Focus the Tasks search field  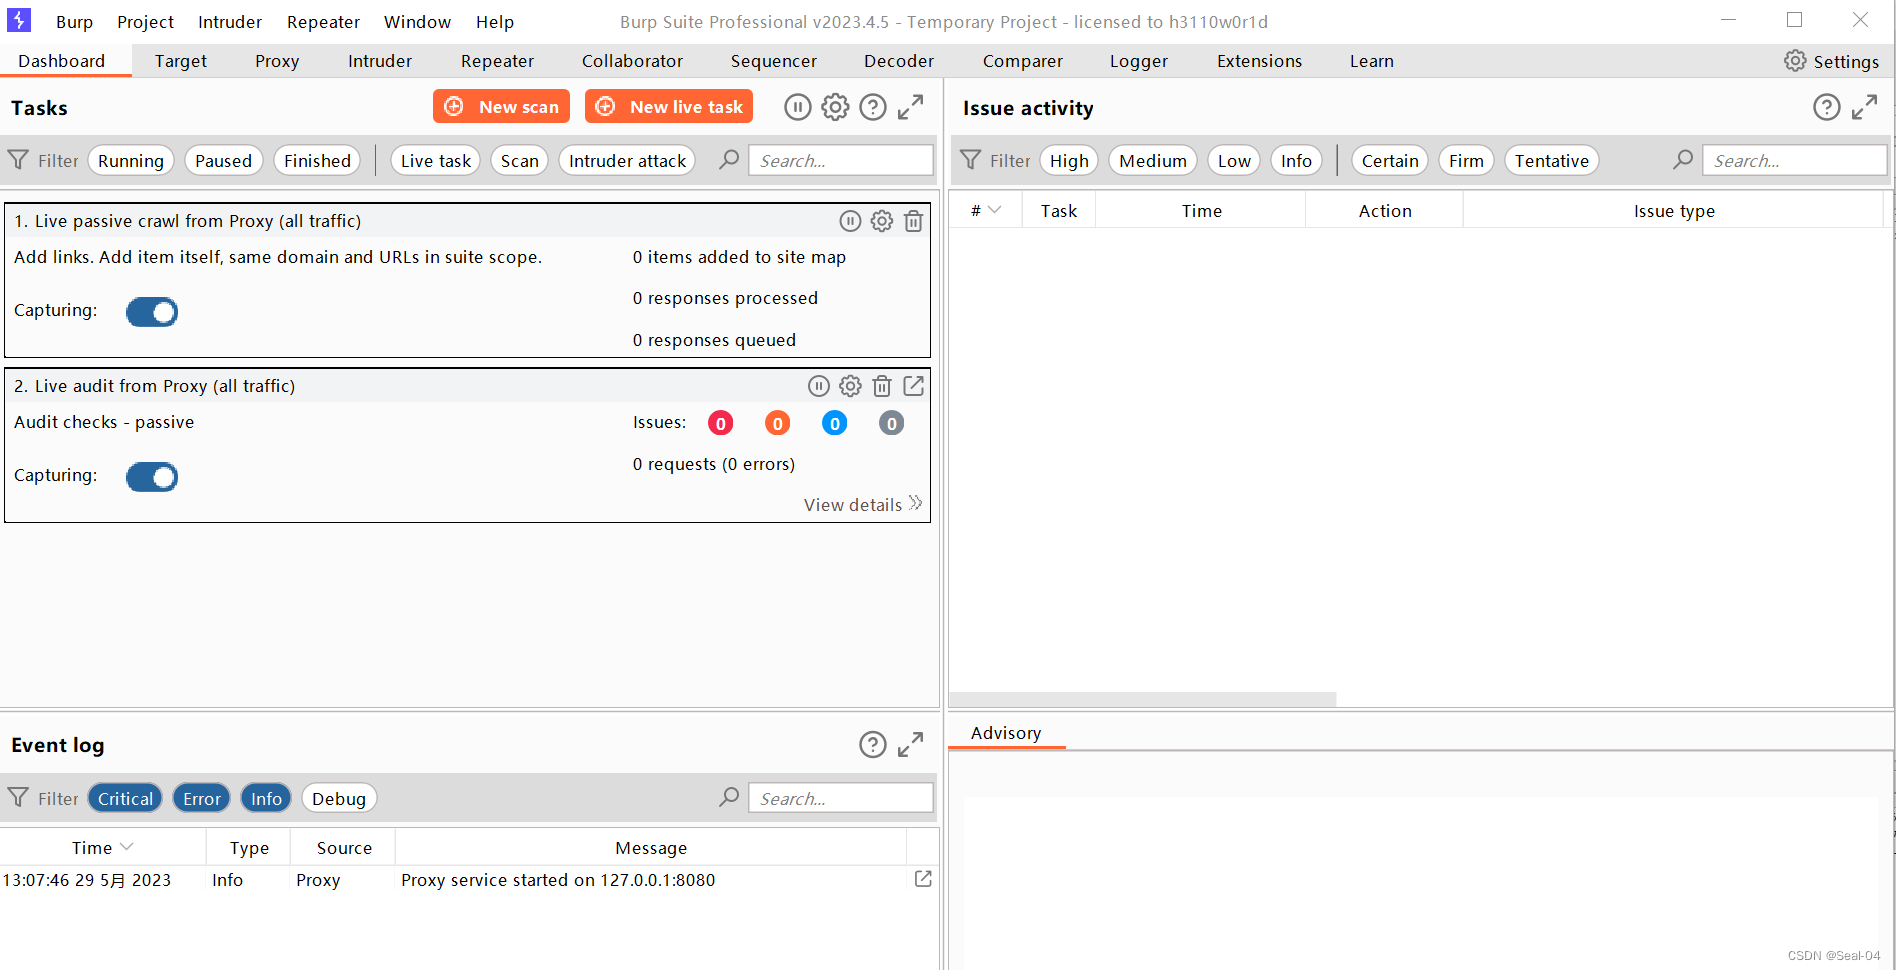841,160
